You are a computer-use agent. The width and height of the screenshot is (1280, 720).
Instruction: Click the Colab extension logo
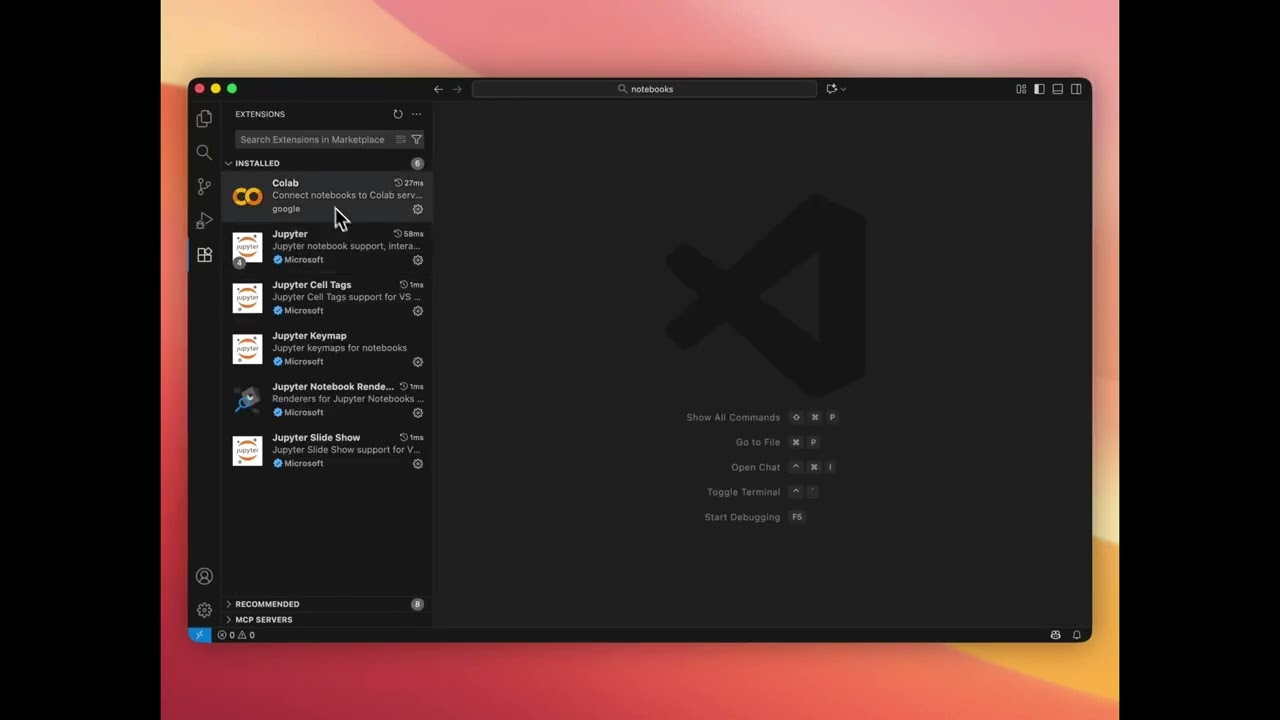[x=247, y=197]
